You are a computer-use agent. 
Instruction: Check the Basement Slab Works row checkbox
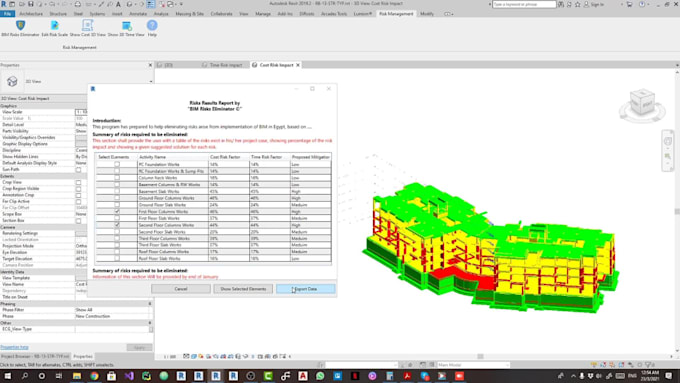(117, 191)
